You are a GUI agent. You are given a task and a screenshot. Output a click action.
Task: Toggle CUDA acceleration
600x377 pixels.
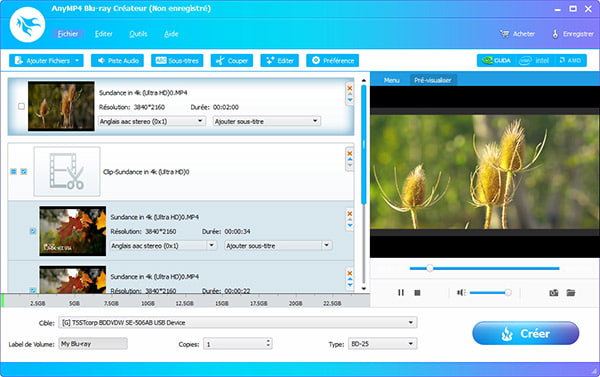497,60
